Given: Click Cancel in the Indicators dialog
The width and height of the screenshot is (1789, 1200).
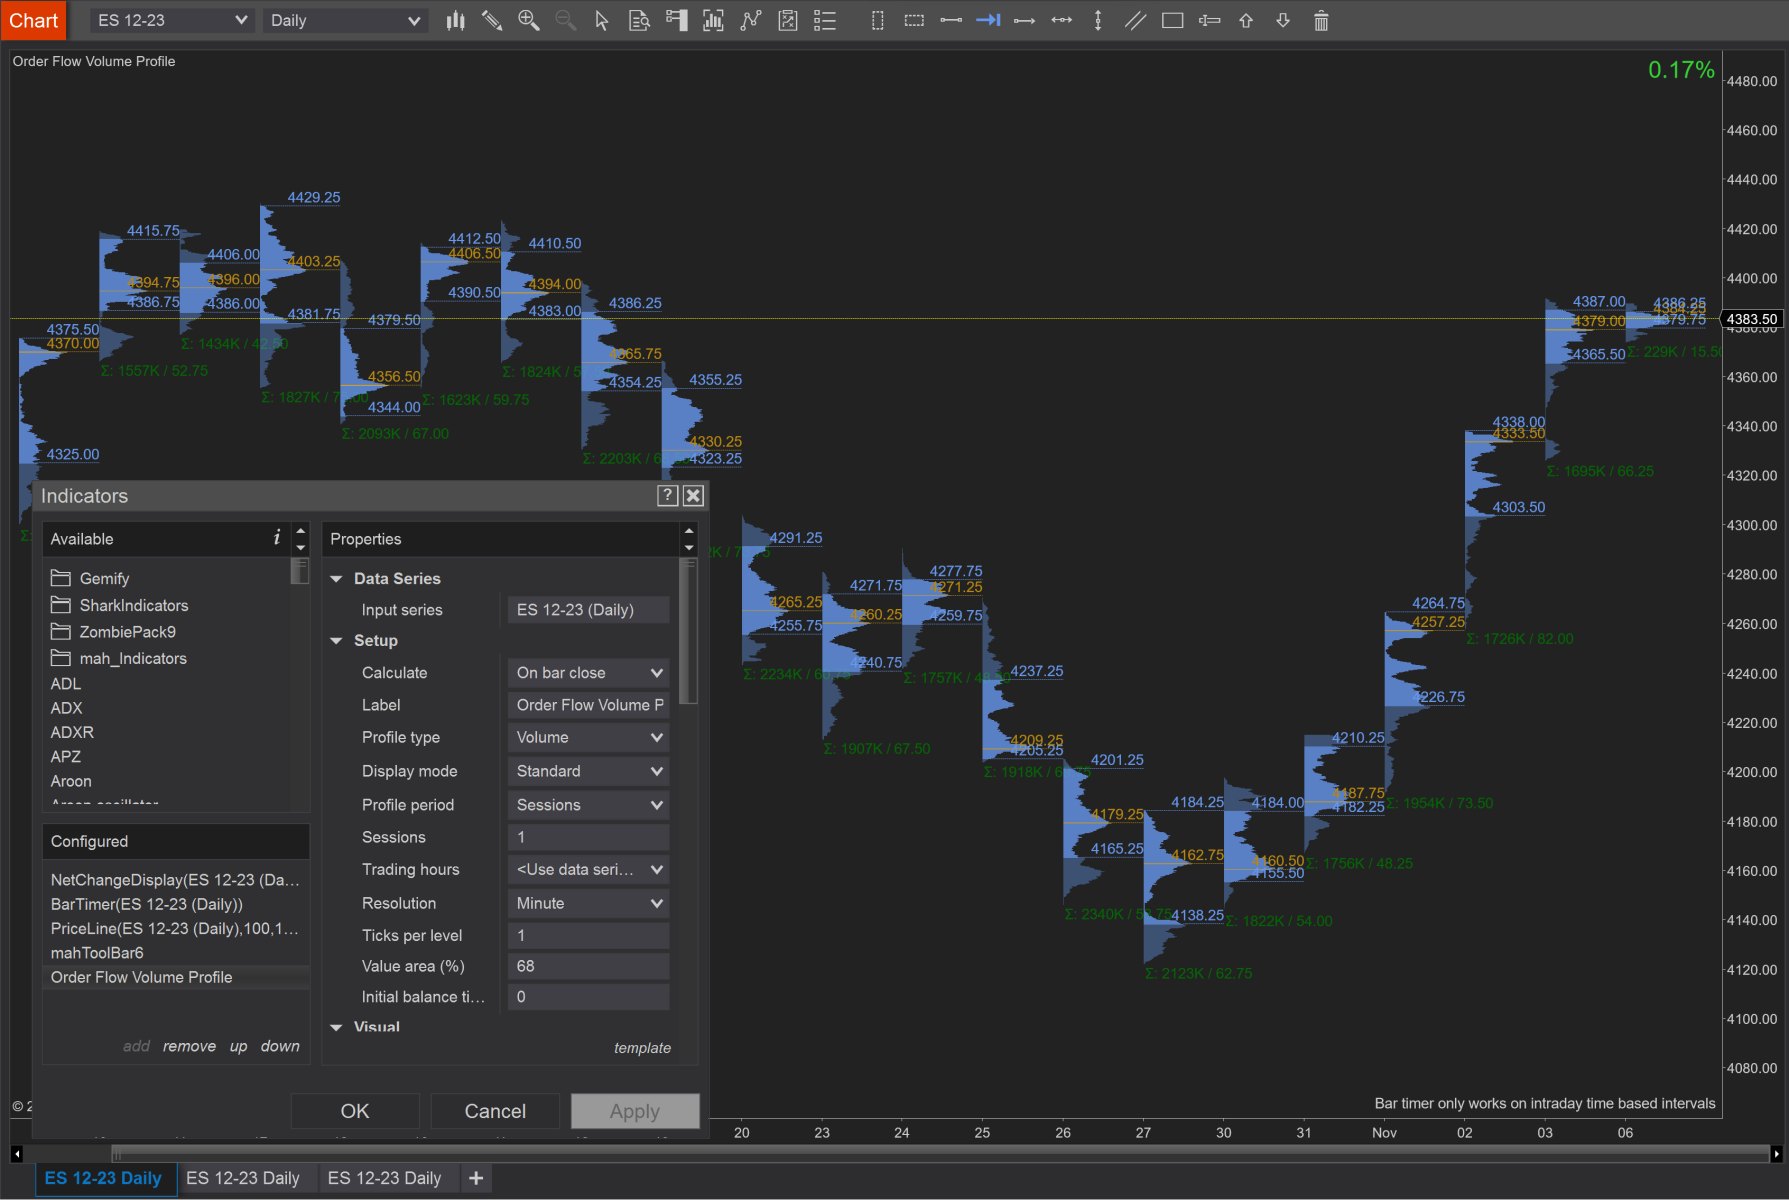Looking at the screenshot, I should (x=495, y=1111).
